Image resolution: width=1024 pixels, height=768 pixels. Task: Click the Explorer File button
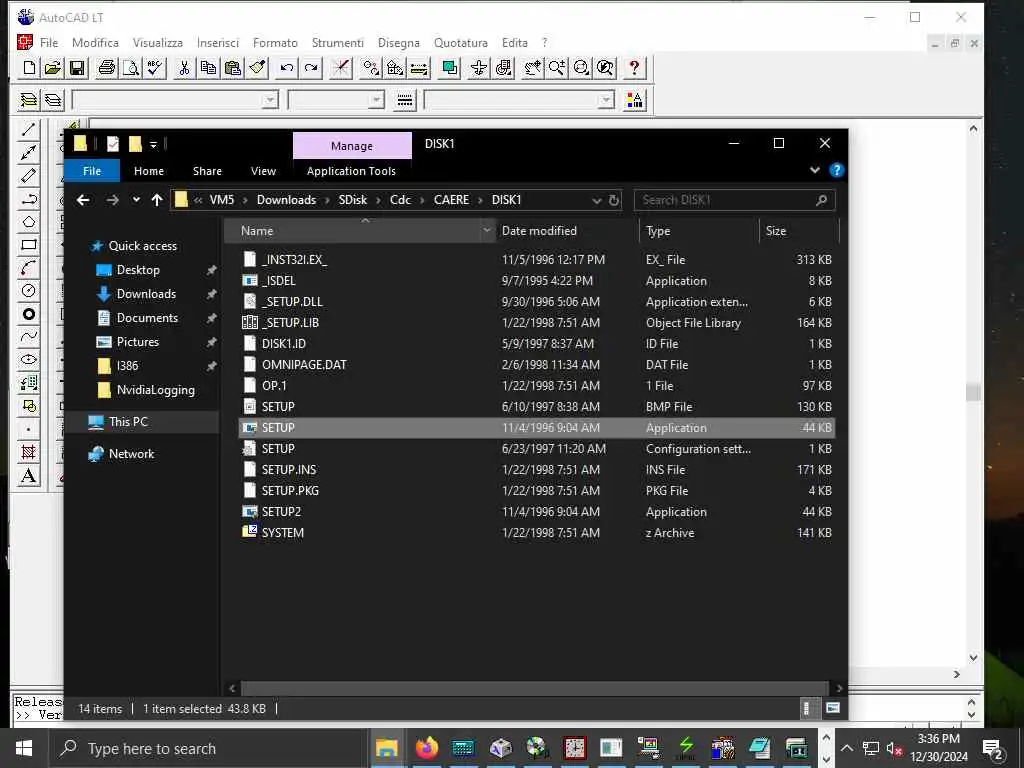click(92, 171)
